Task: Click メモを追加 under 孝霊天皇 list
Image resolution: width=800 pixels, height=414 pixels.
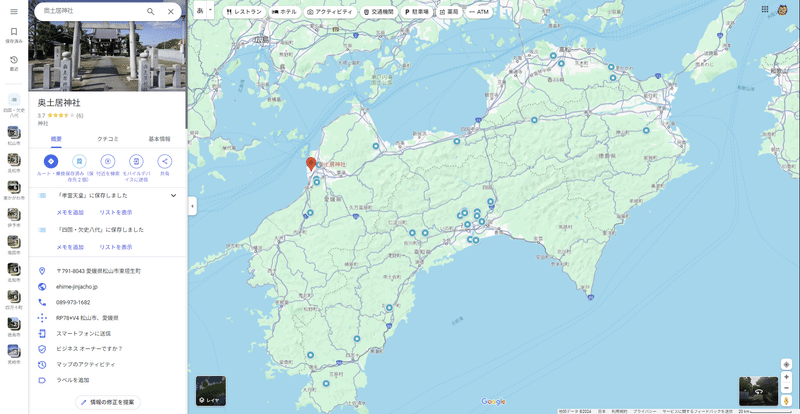Action: point(70,212)
